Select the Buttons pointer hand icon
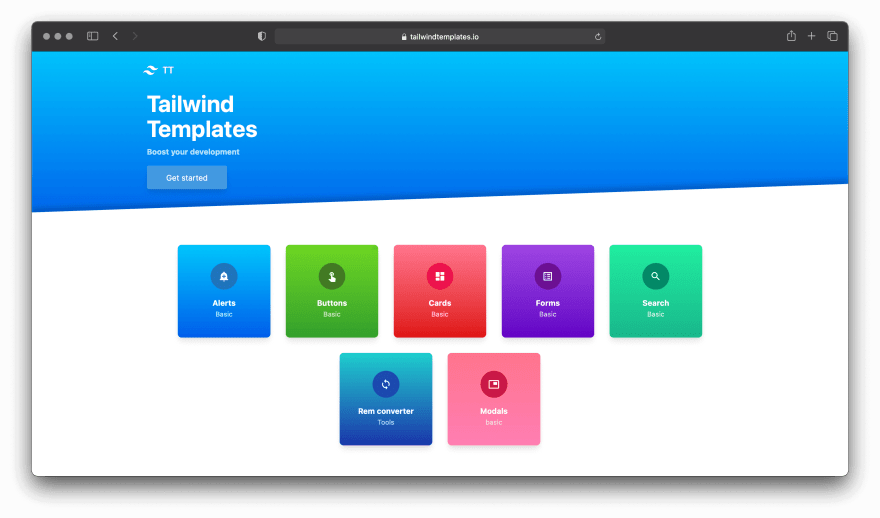 332,276
